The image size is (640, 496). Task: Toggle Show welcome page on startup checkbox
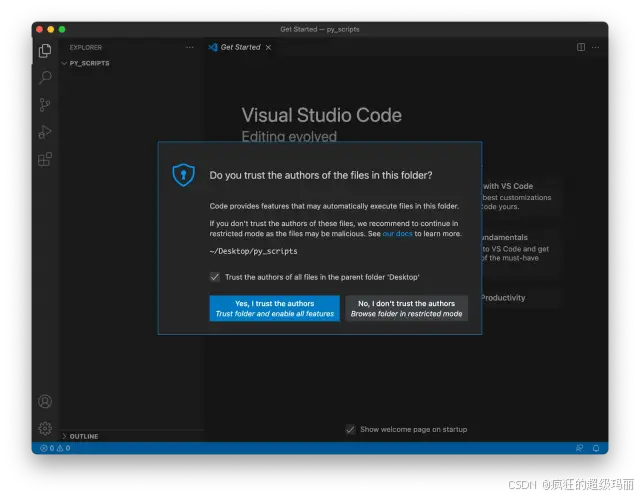coord(350,429)
